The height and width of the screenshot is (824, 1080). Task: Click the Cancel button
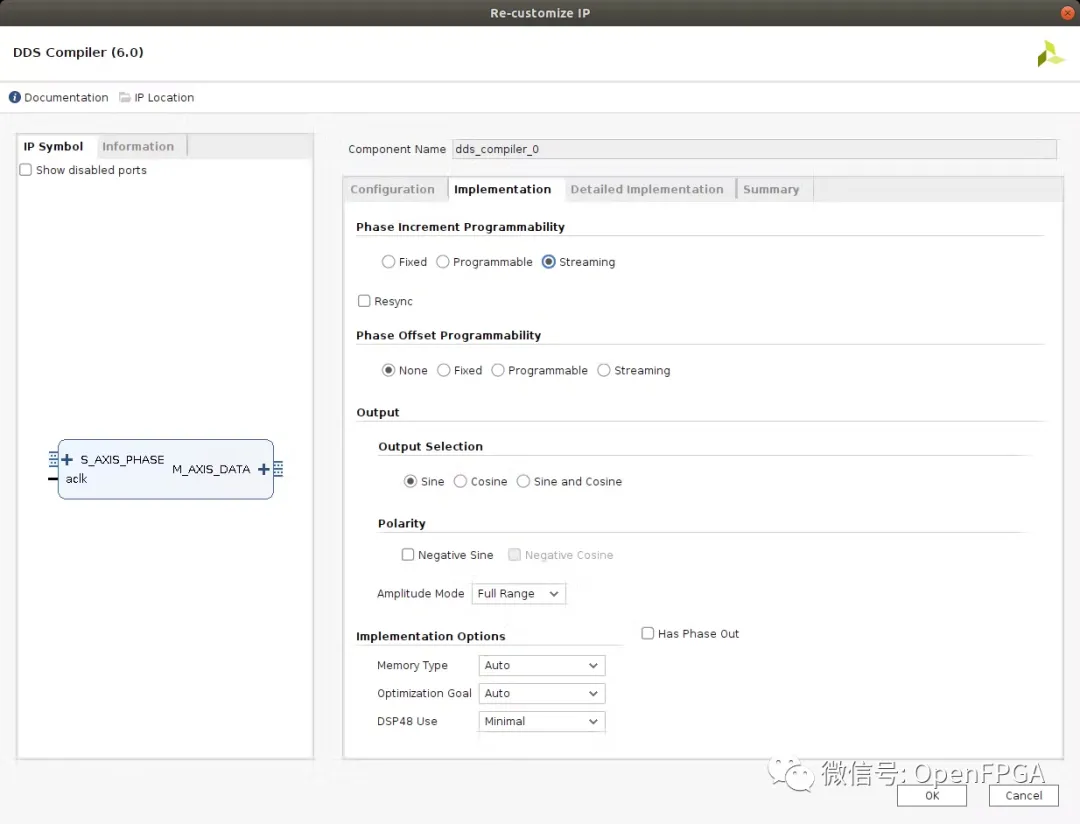(x=1024, y=796)
